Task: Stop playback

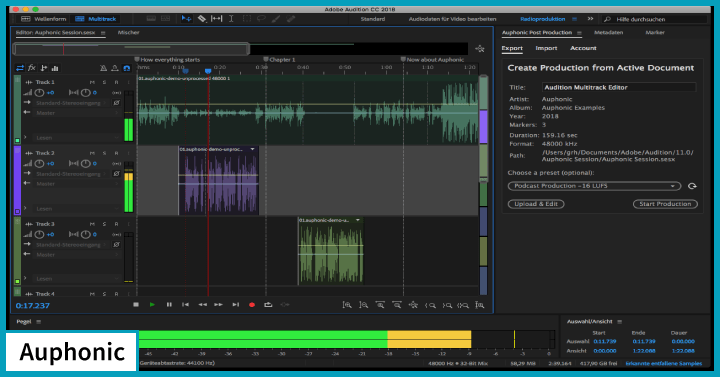Action: pos(136,304)
